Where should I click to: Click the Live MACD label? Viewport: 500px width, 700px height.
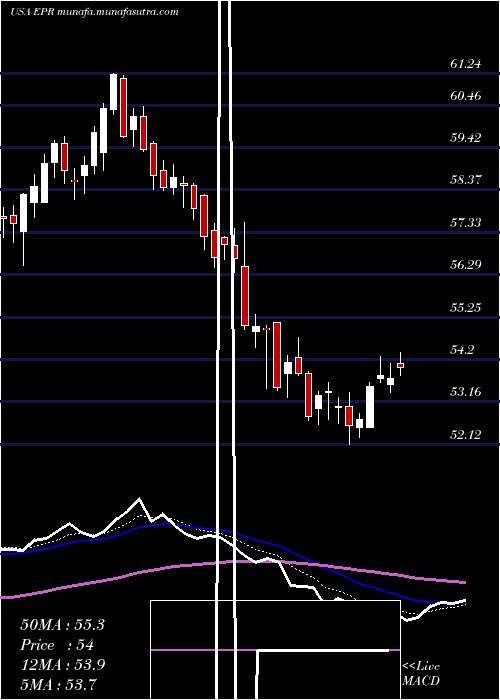click(x=421, y=674)
